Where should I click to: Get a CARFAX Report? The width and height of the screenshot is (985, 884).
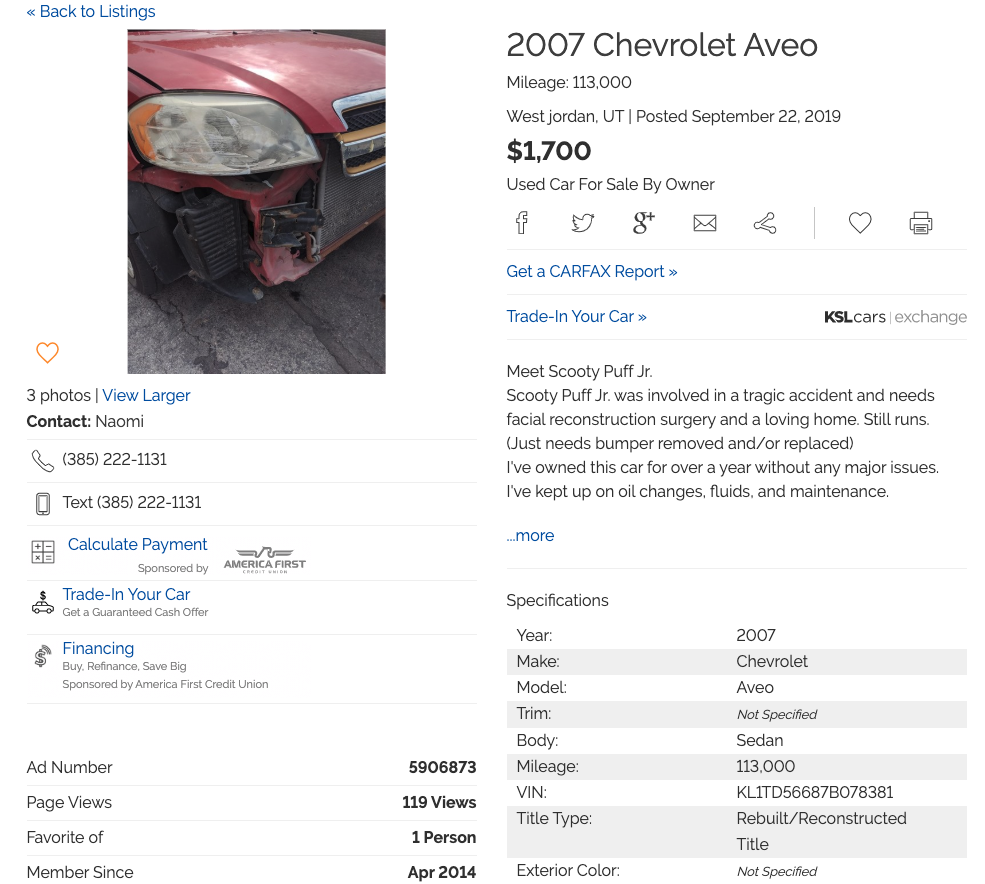[592, 271]
